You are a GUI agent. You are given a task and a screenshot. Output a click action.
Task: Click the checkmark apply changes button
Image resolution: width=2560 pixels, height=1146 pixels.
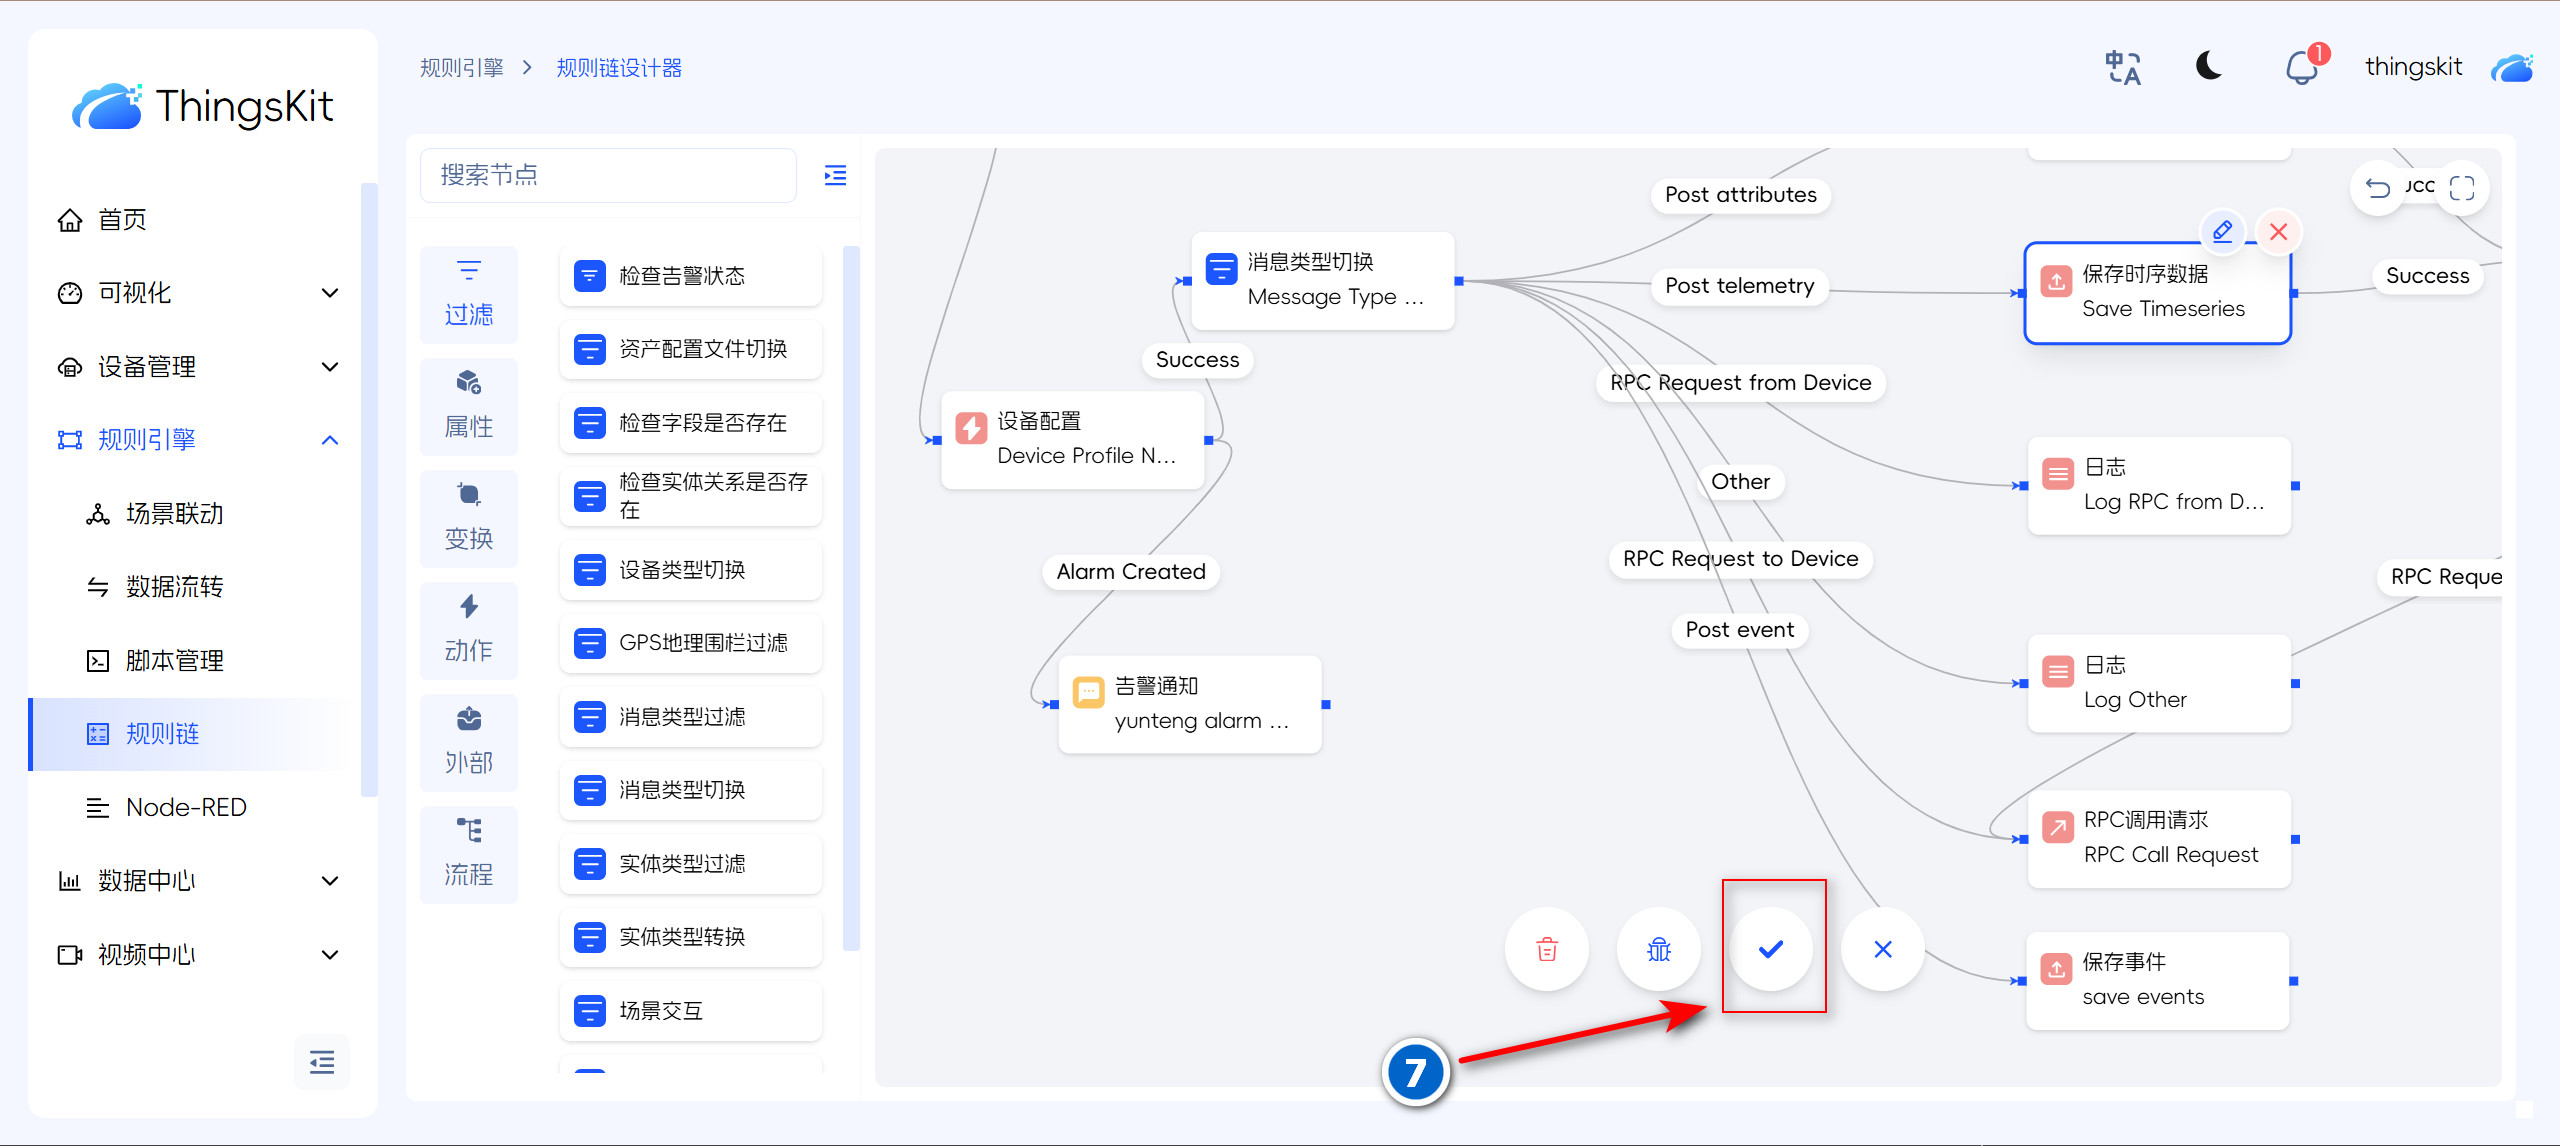(1771, 949)
